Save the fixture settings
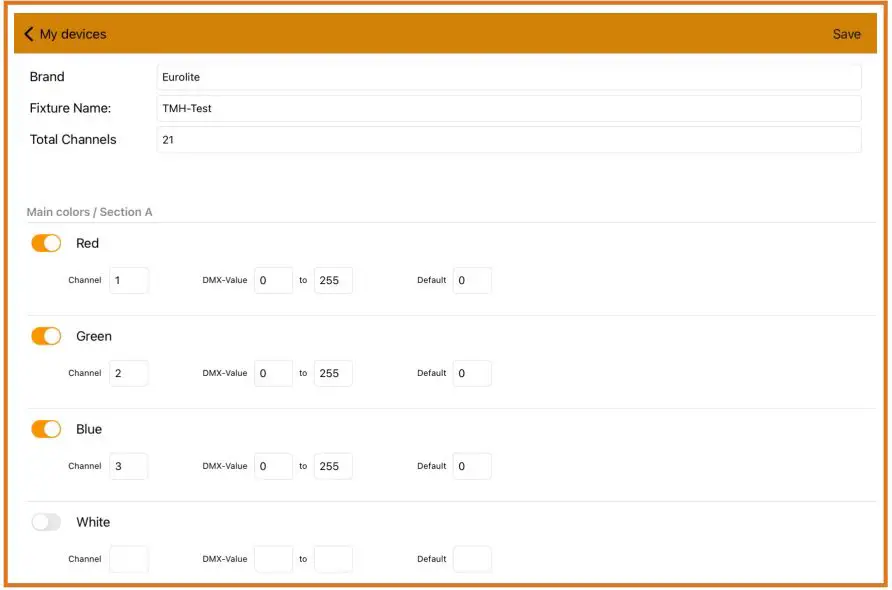892x590 pixels. (x=846, y=34)
